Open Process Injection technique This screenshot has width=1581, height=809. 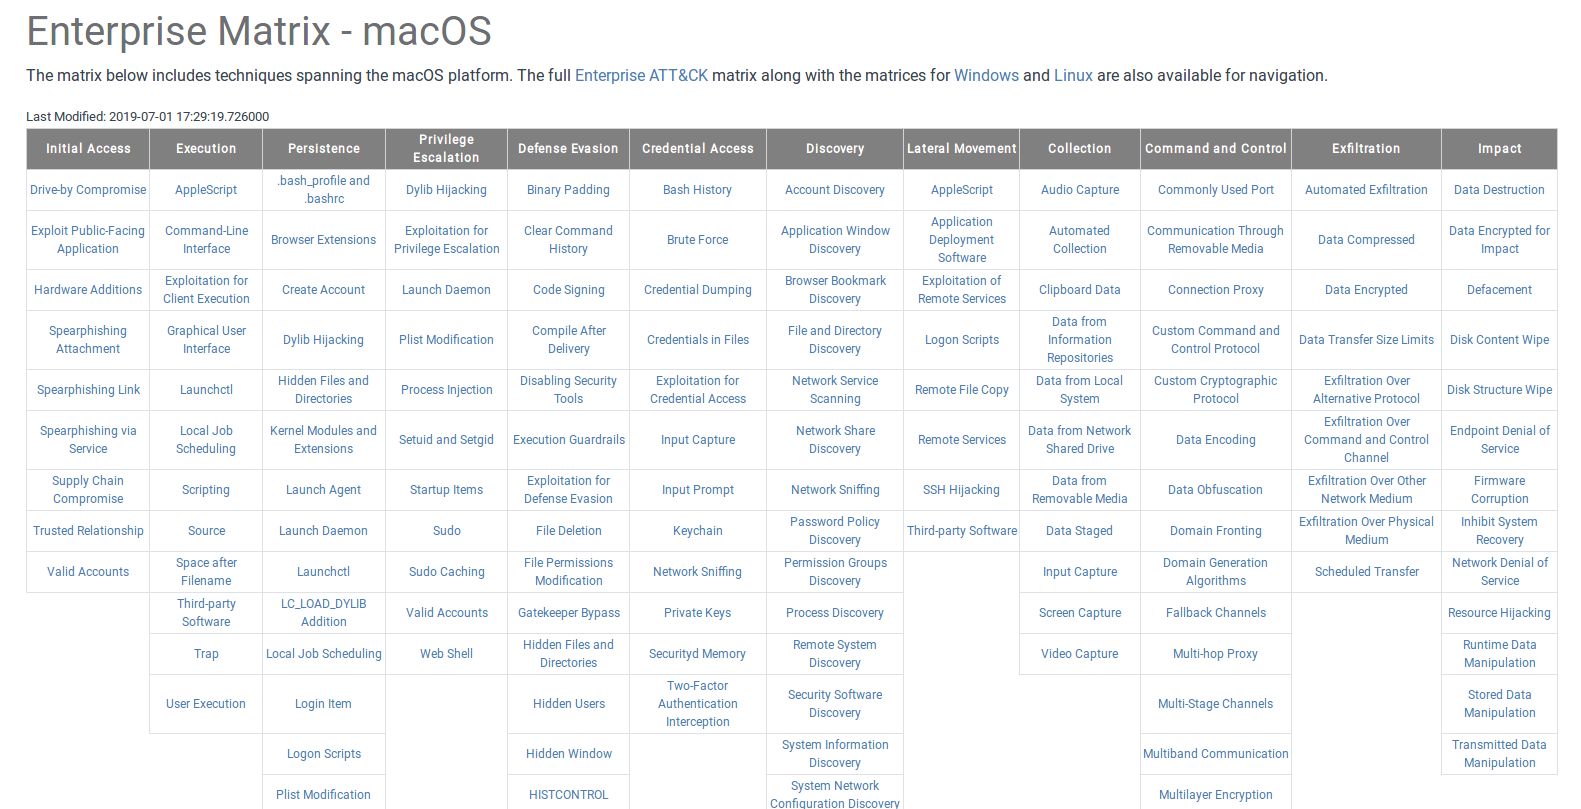point(447,389)
